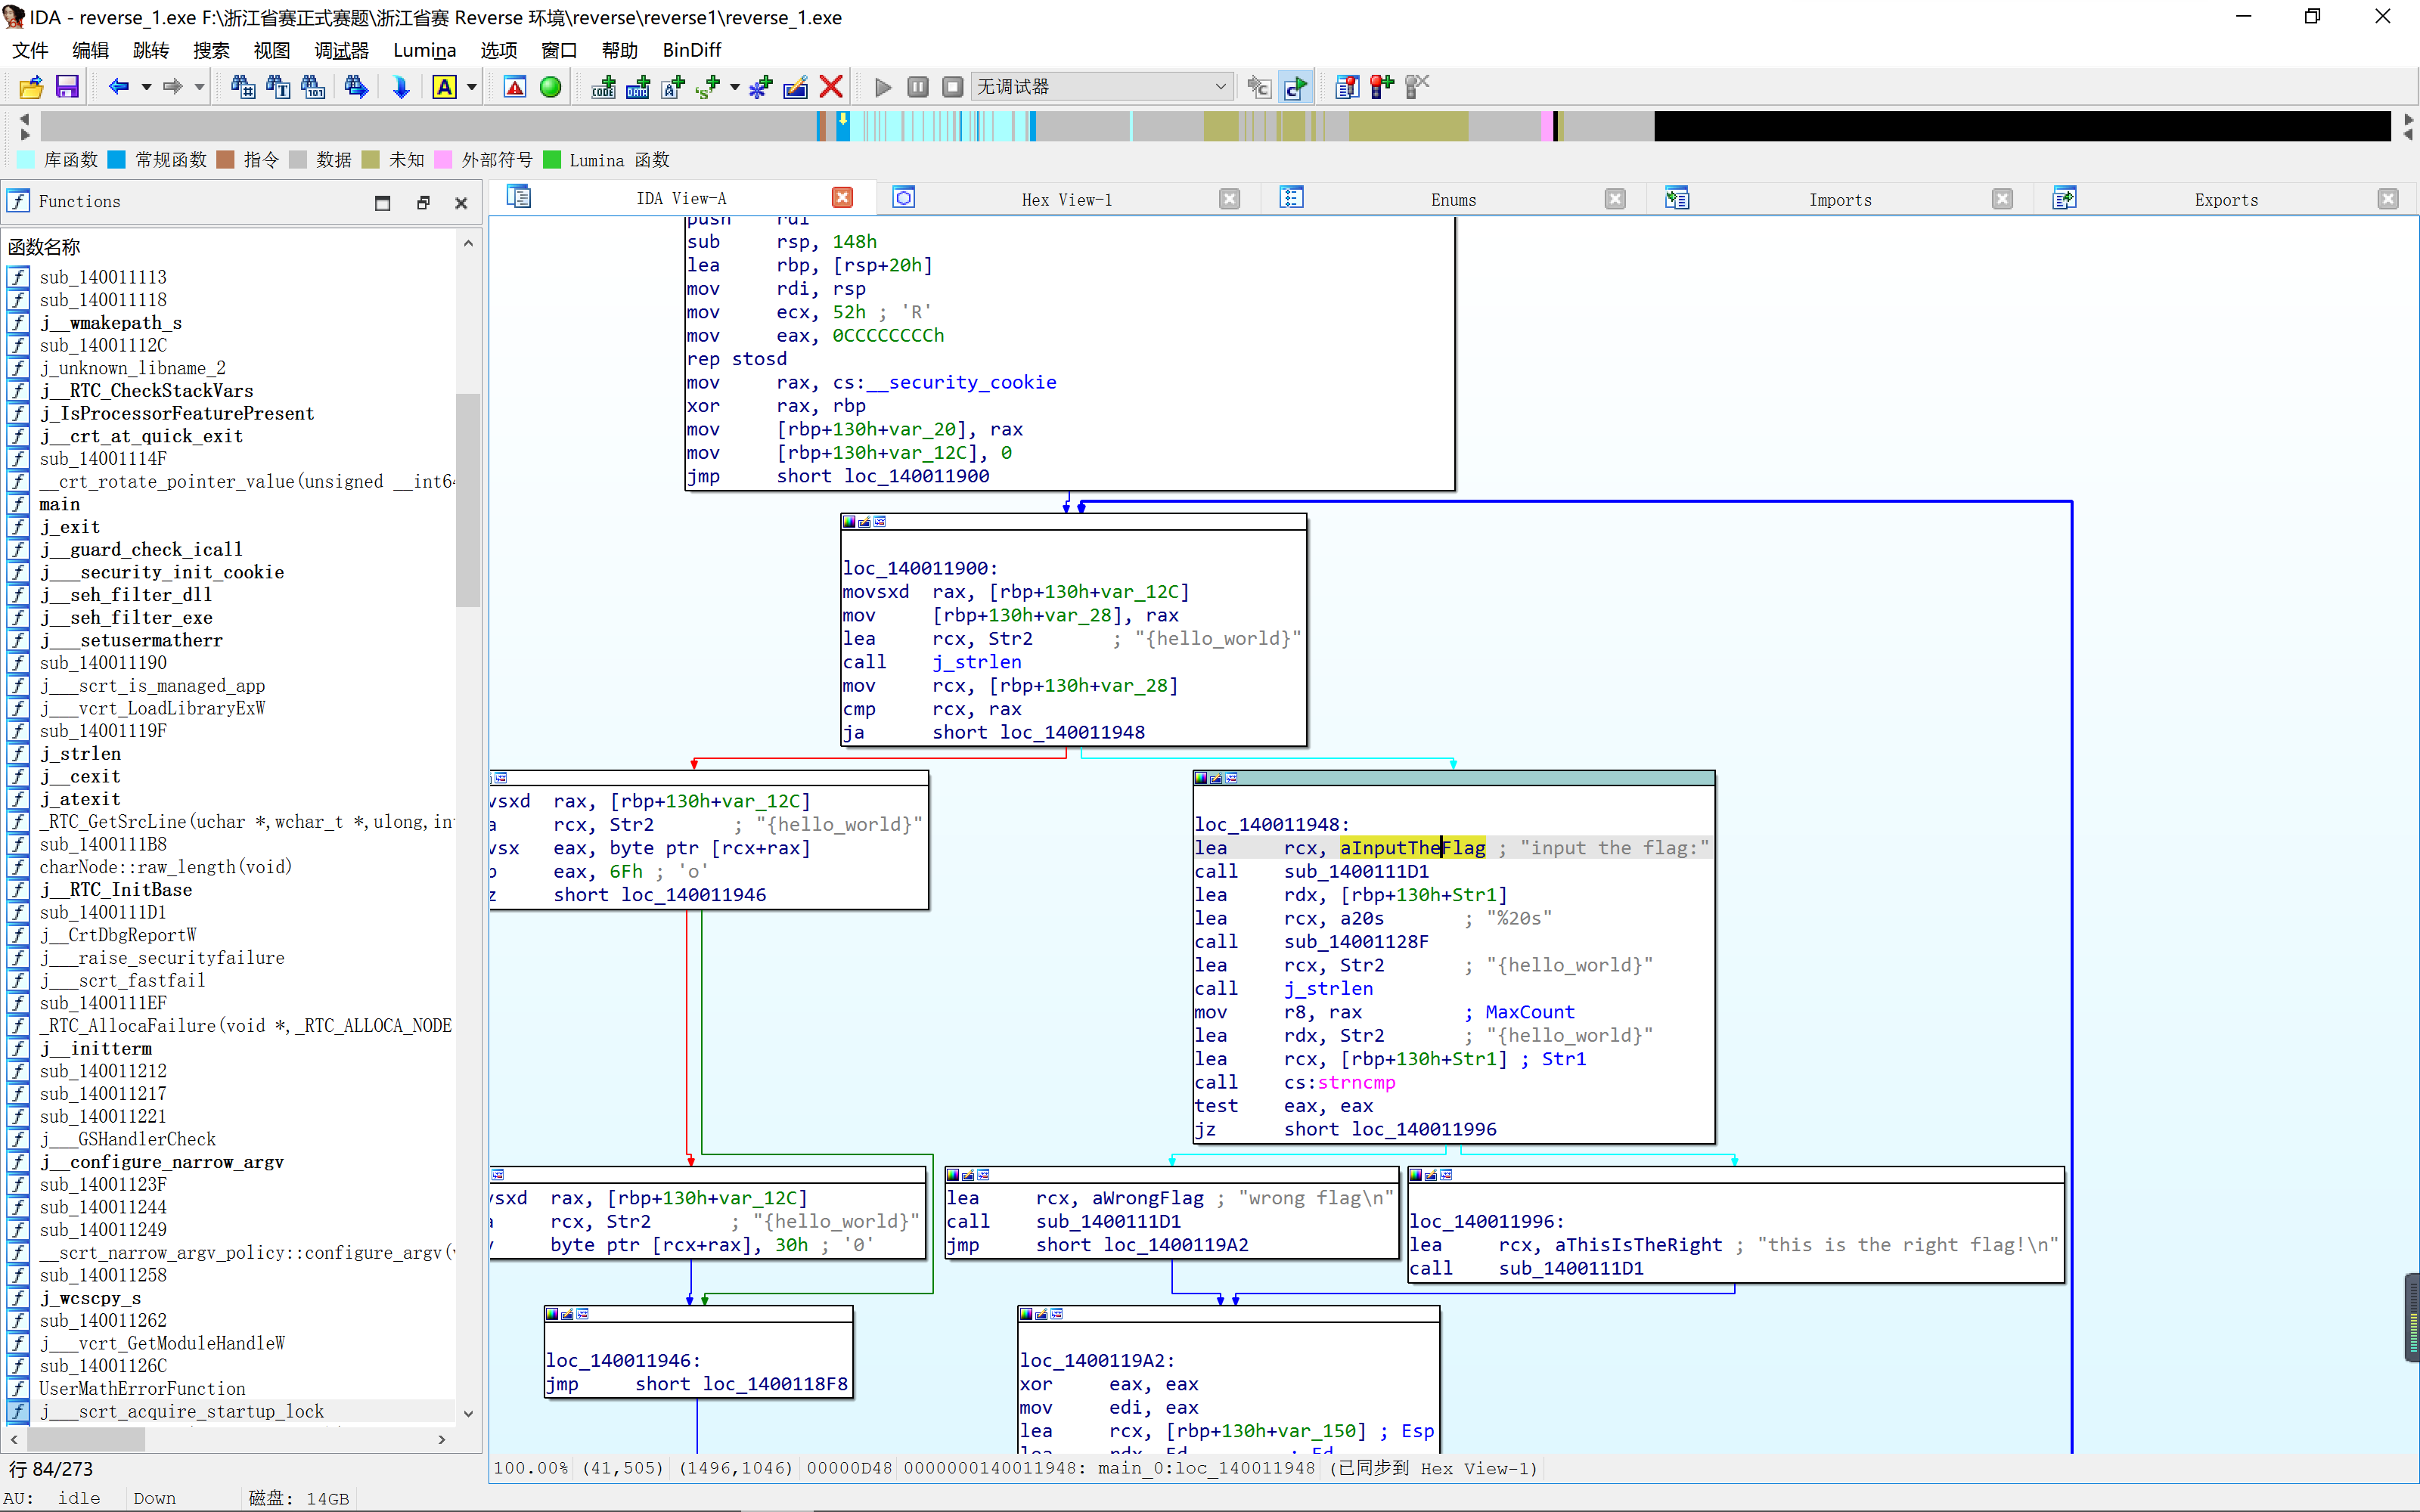Open the 调试器 menu
This screenshot has height=1512, width=2420.
click(x=341, y=50)
